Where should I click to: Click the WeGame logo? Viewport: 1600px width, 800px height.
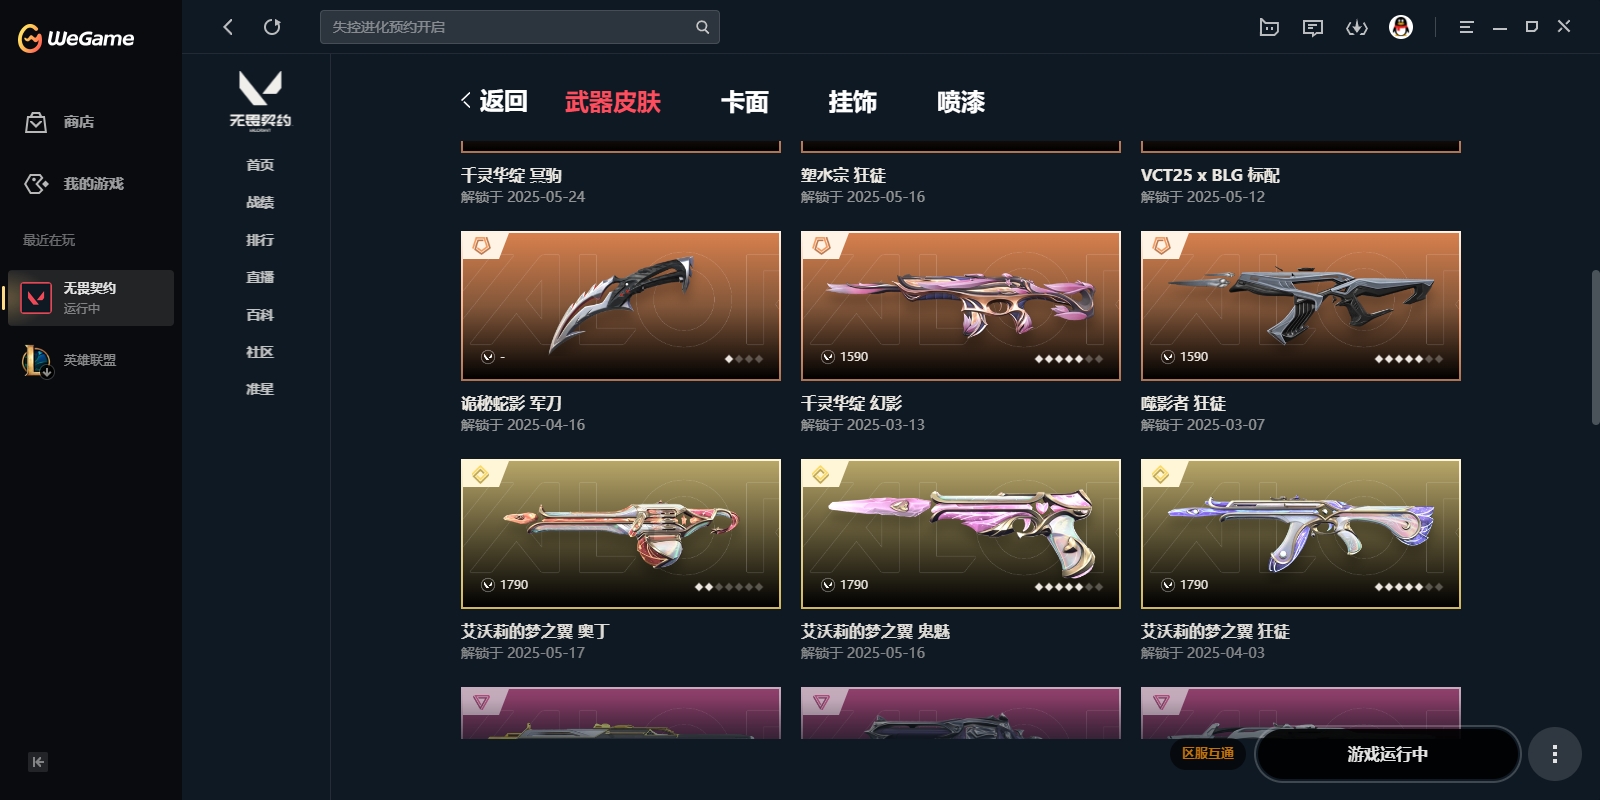coord(76,38)
